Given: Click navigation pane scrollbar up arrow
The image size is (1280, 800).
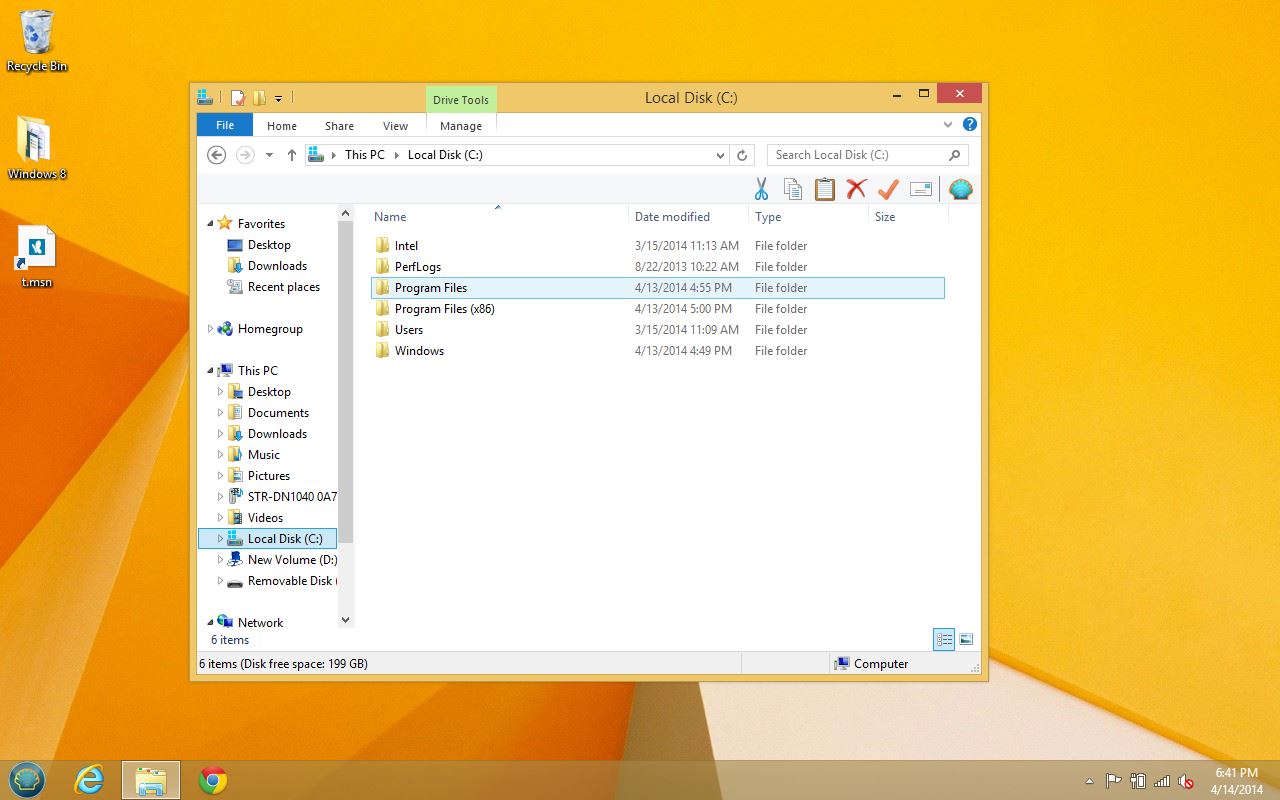Looking at the screenshot, I should (x=346, y=213).
